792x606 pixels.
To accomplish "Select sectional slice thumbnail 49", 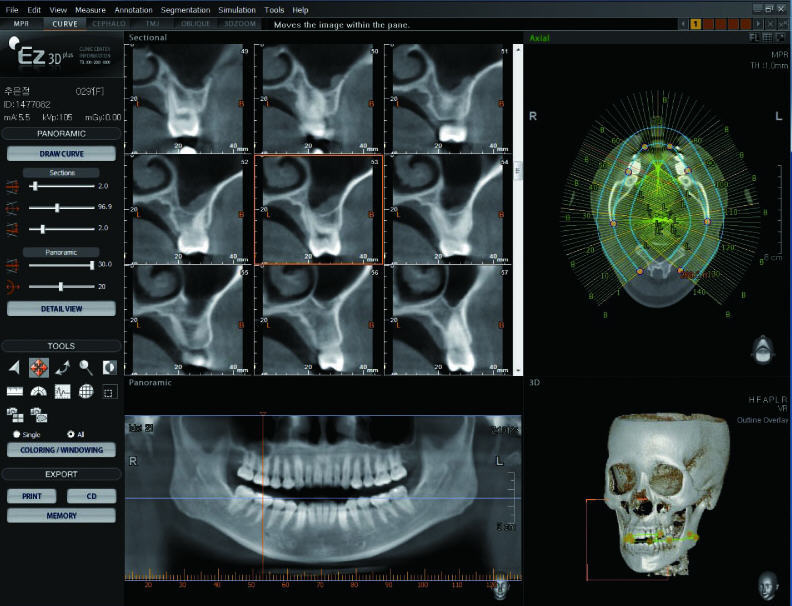I will click(x=189, y=98).
